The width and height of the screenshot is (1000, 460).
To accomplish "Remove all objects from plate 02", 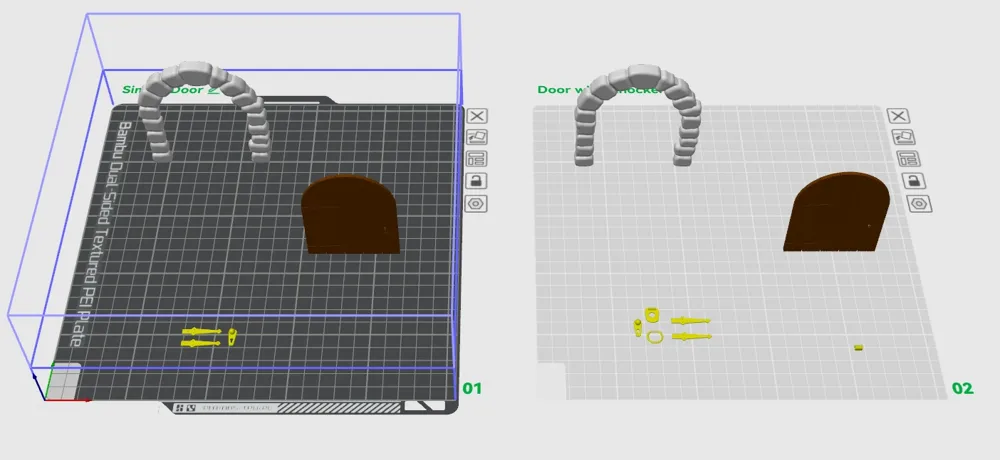I will pyautogui.click(x=911, y=116).
